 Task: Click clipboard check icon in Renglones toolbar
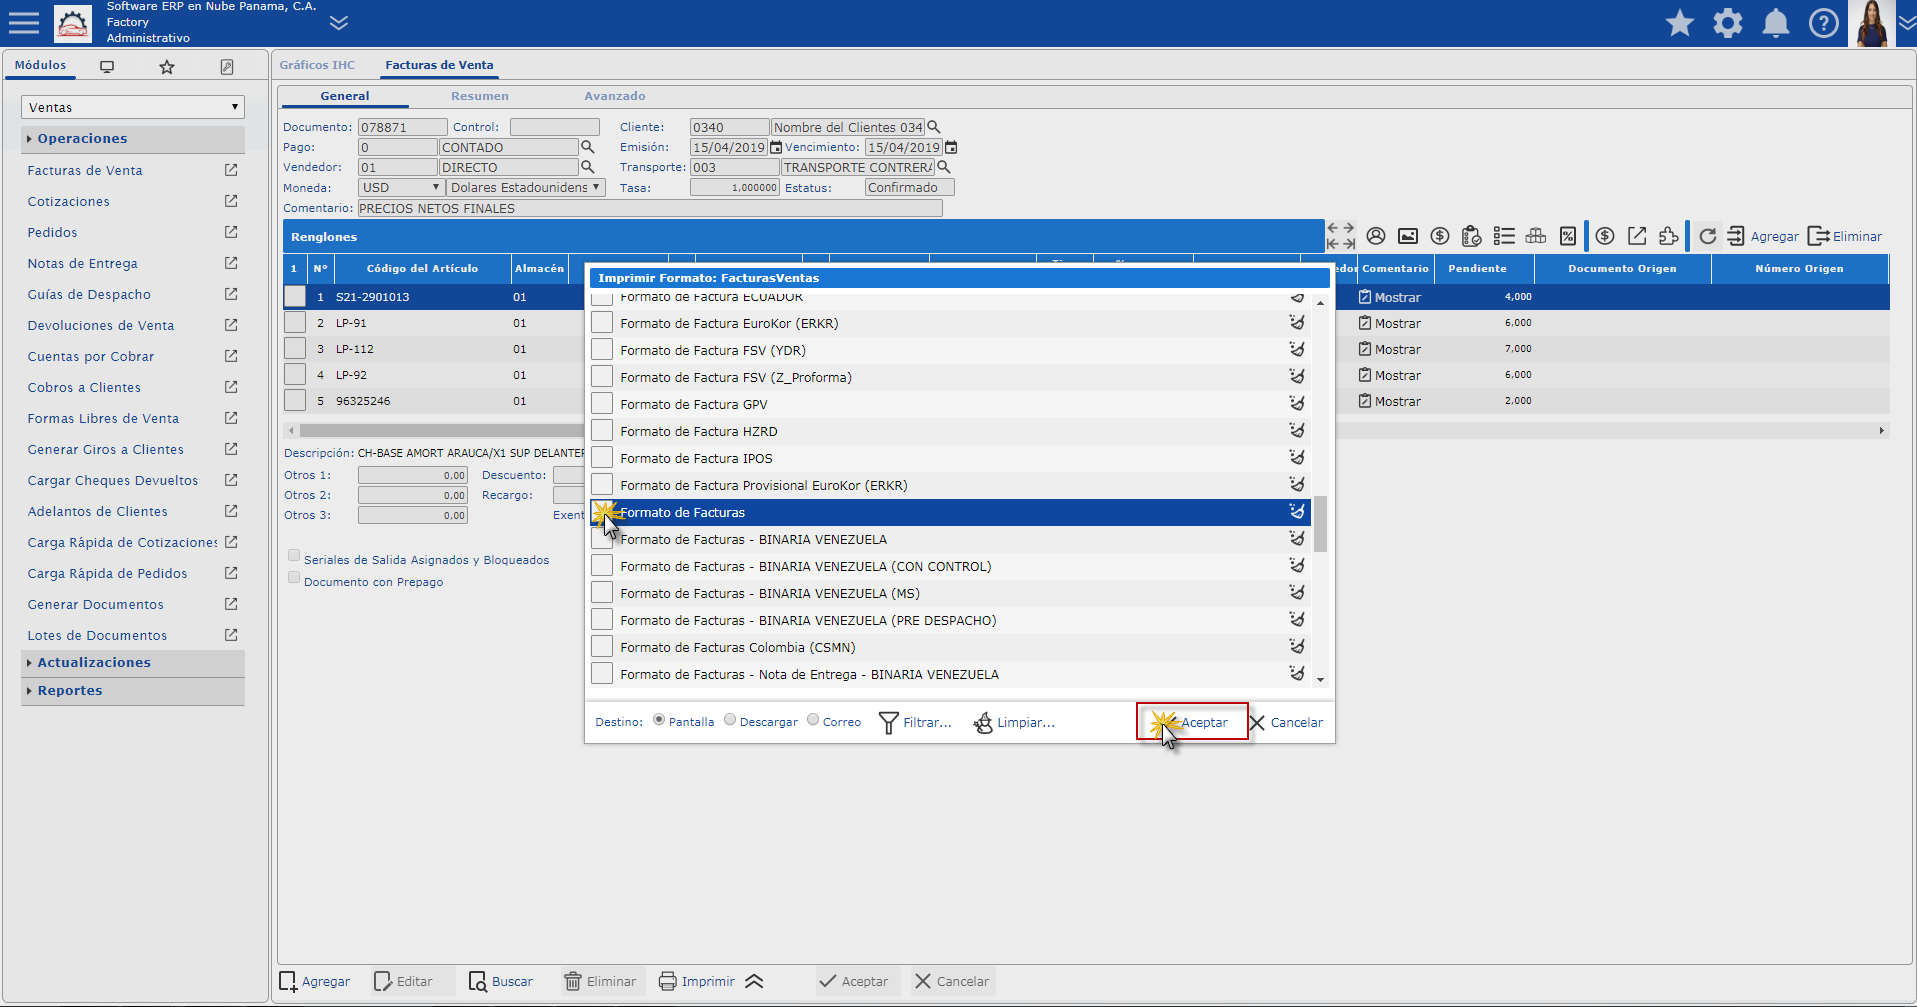[x=1472, y=236]
